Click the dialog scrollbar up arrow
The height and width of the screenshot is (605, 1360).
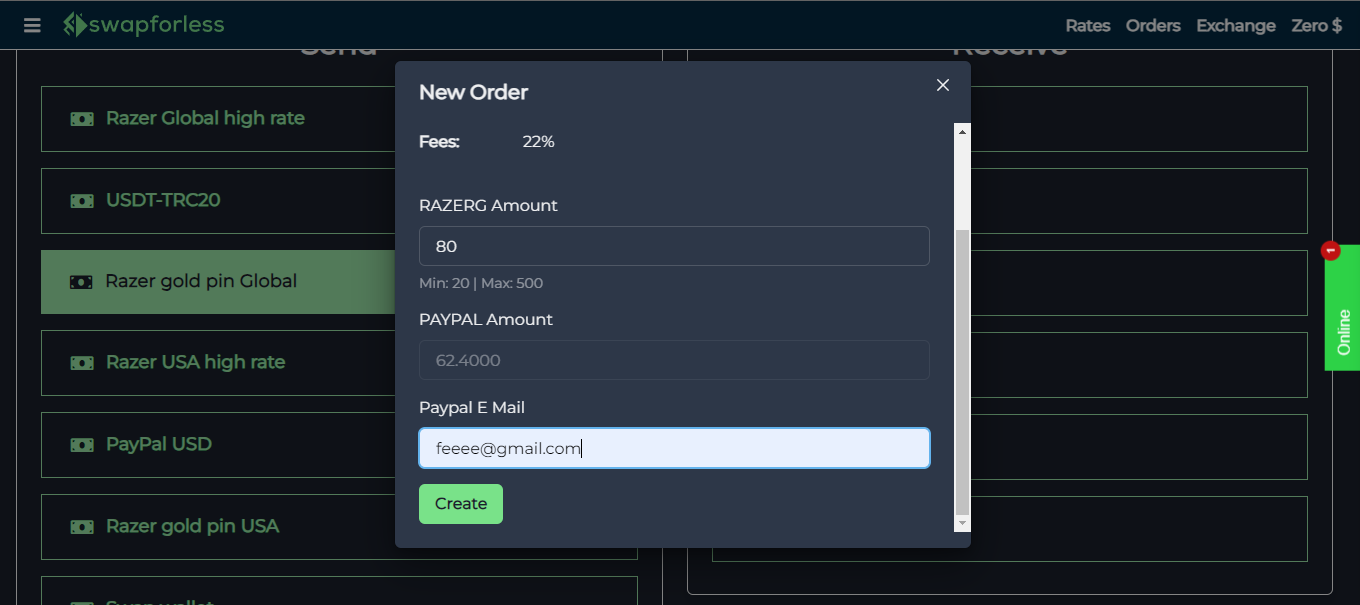click(x=962, y=131)
